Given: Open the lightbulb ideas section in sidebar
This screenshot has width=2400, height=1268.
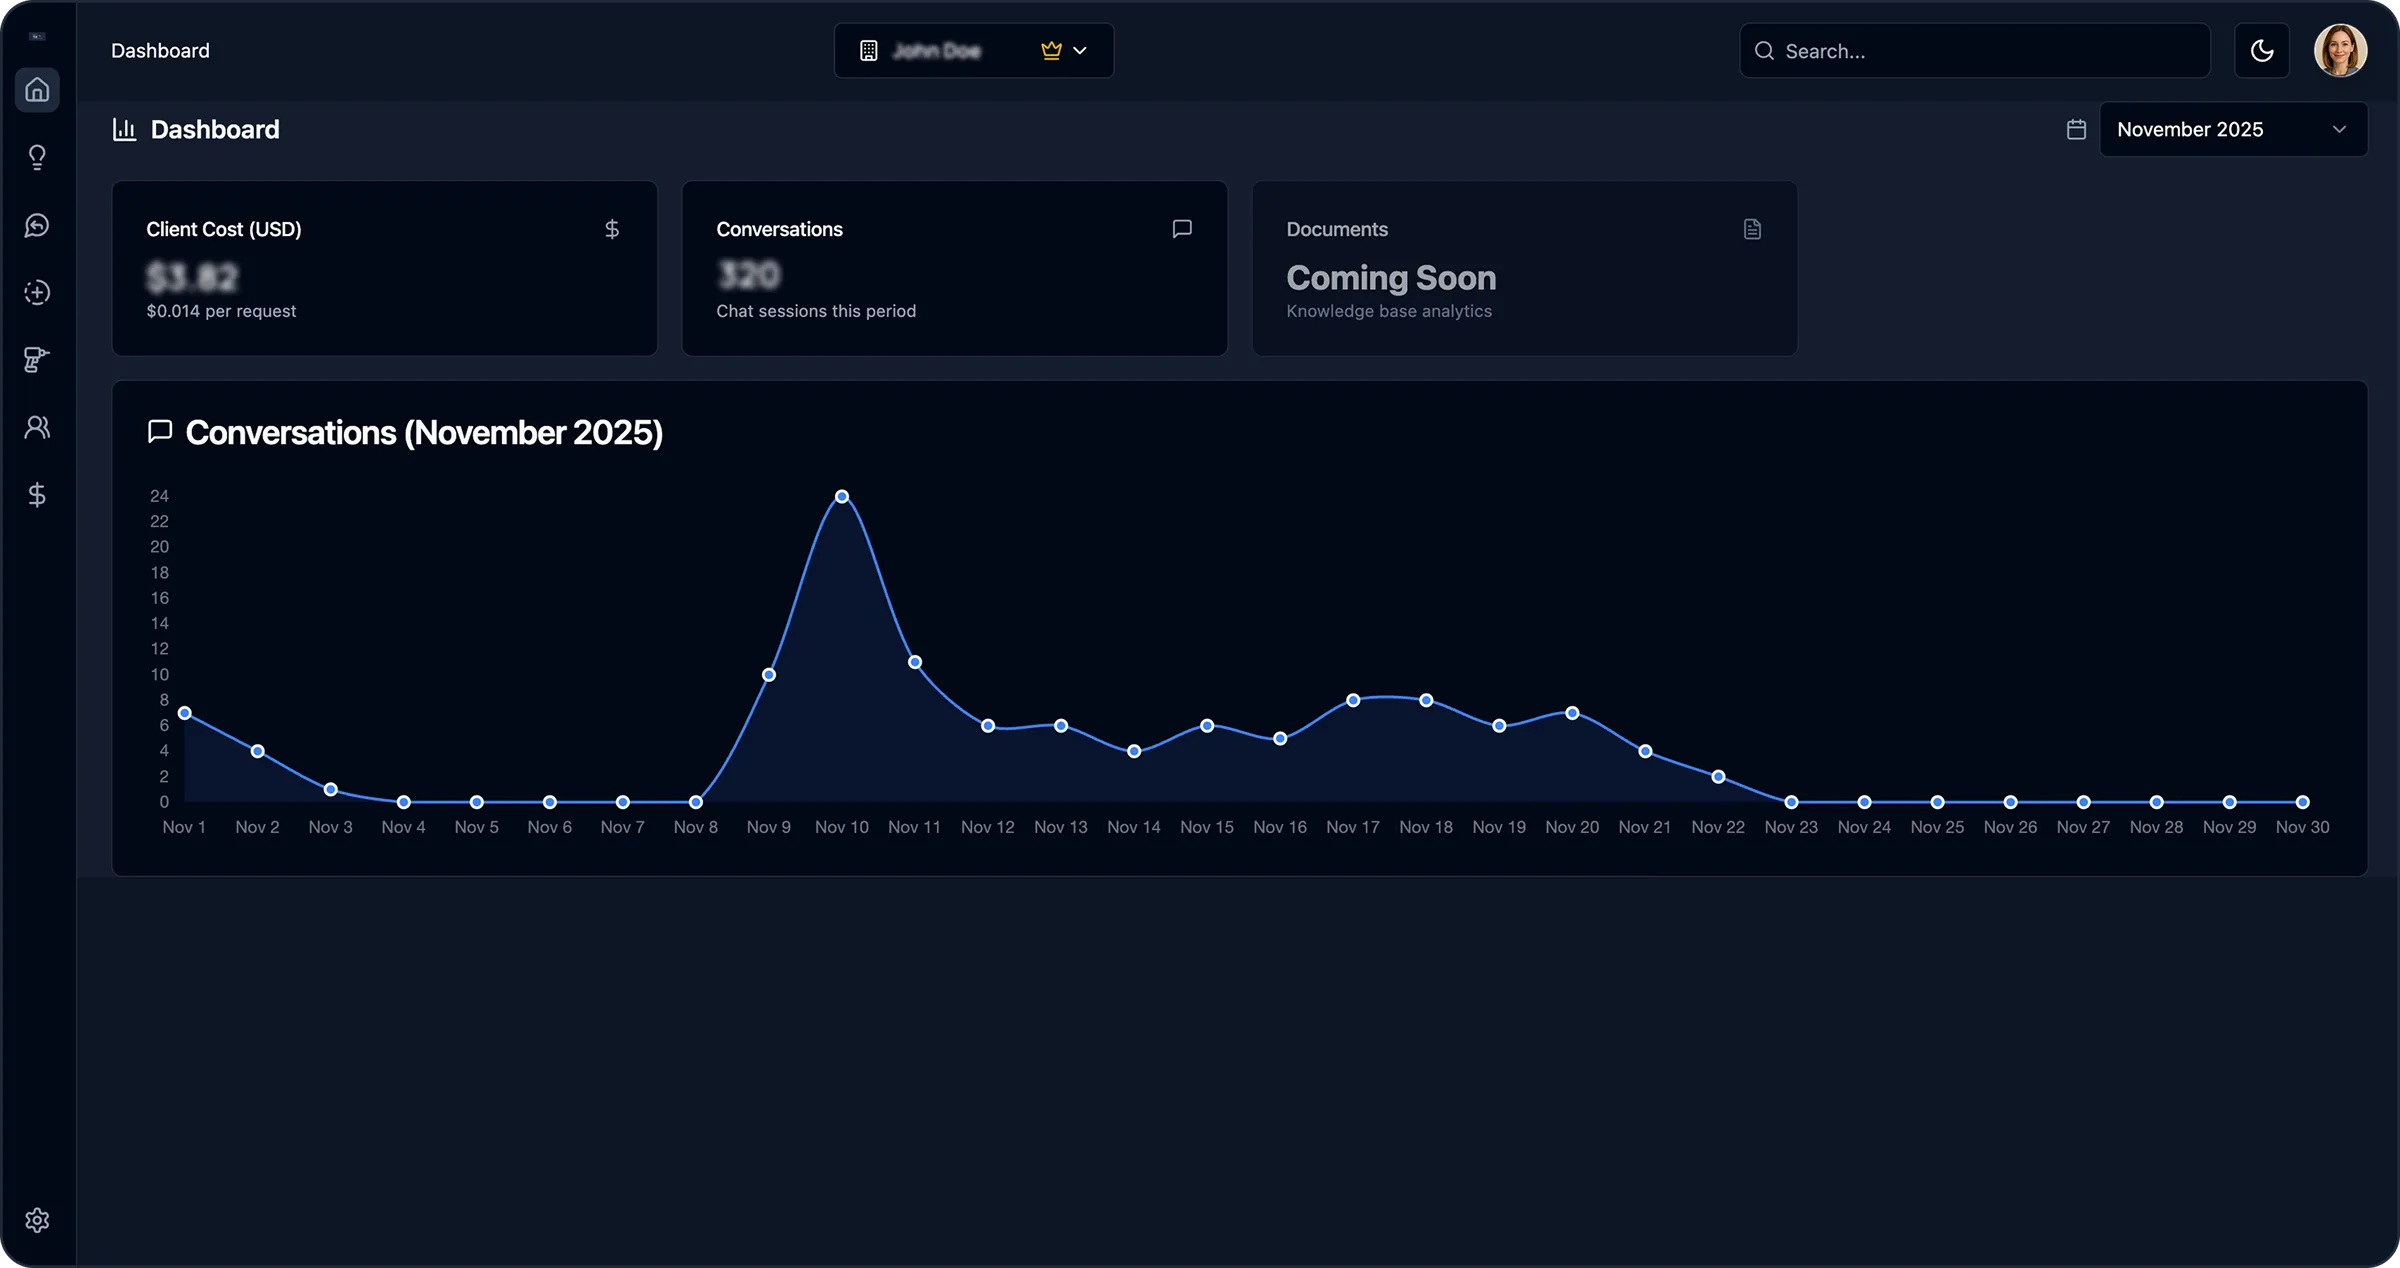Looking at the screenshot, I should 37,157.
